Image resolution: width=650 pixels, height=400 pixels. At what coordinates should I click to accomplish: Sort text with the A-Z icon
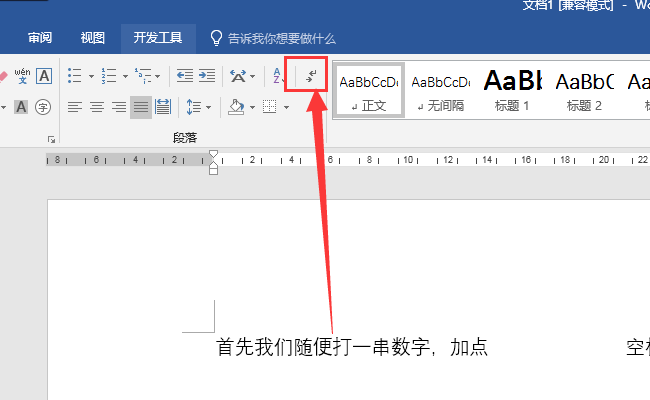278,76
